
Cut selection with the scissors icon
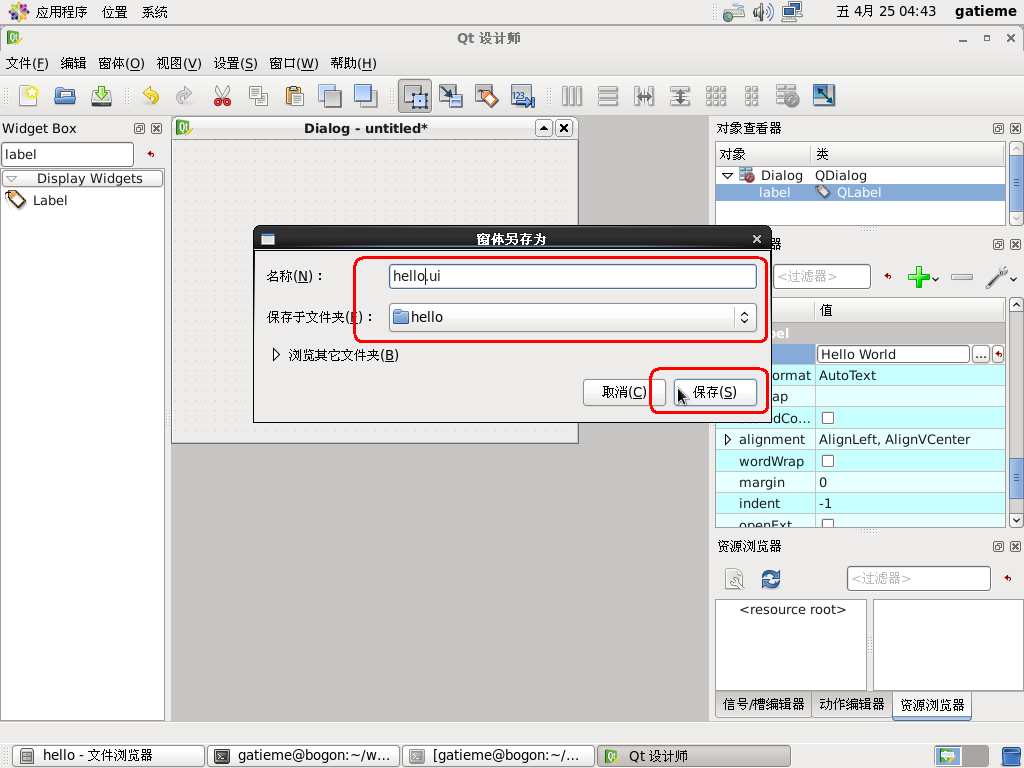click(x=223, y=96)
